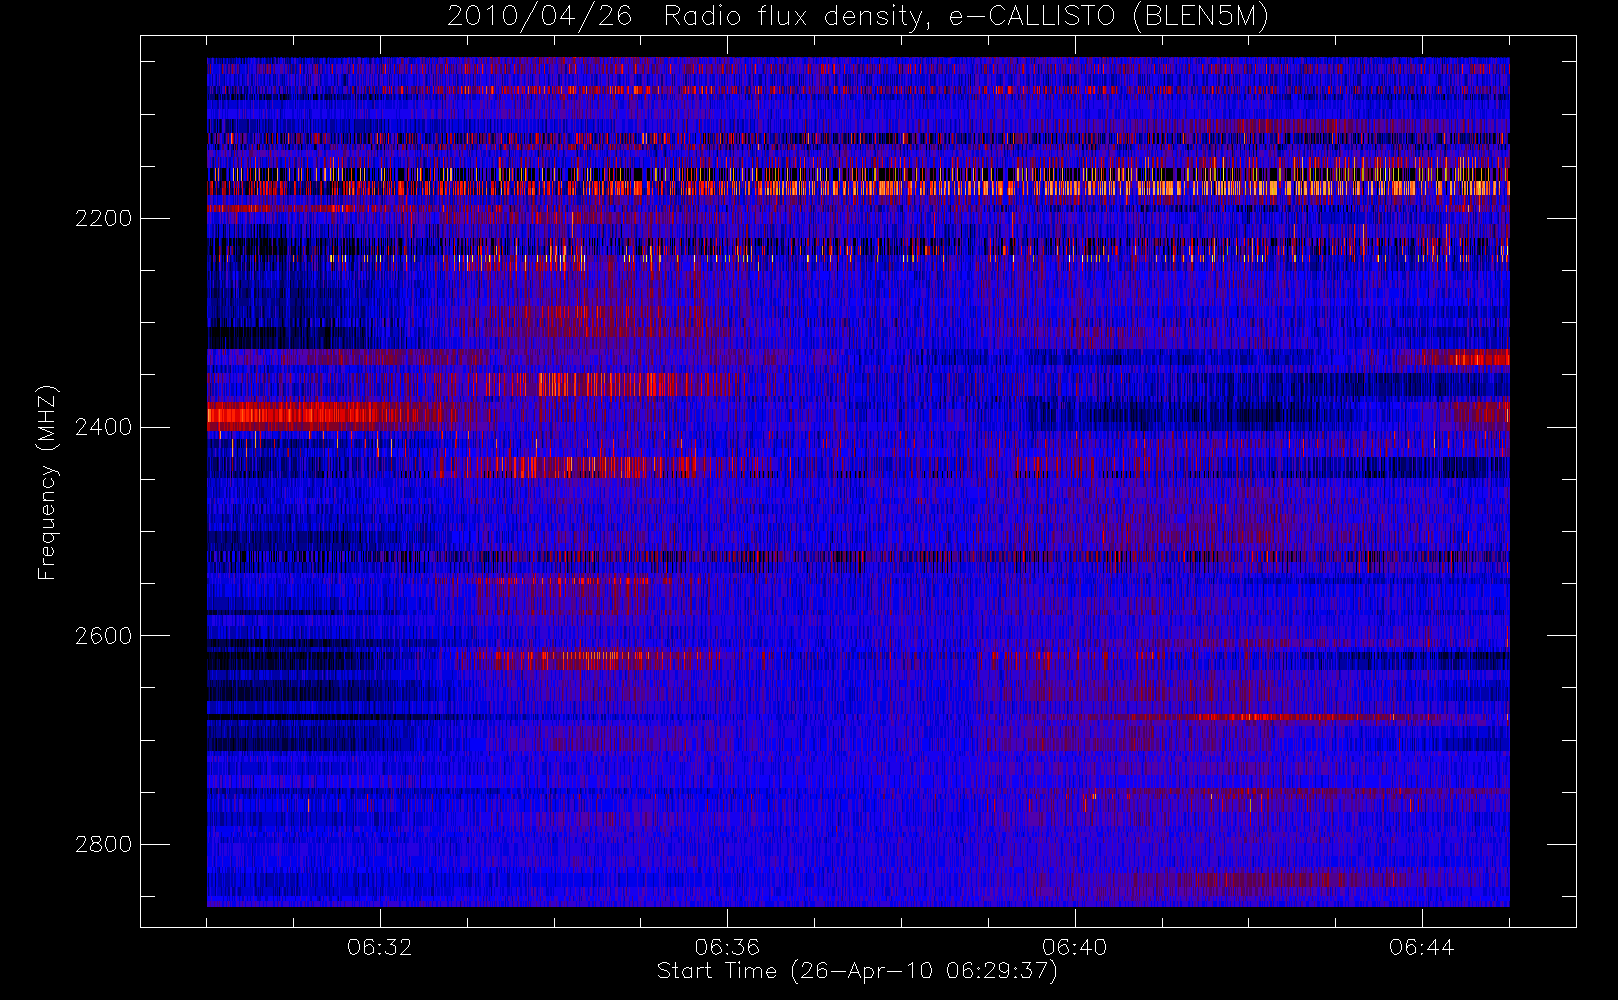This screenshot has height=1000, width=1618.
Task: Click the 'Frequency (MHZ)' axis label
Action: click(x=46, y=482)
